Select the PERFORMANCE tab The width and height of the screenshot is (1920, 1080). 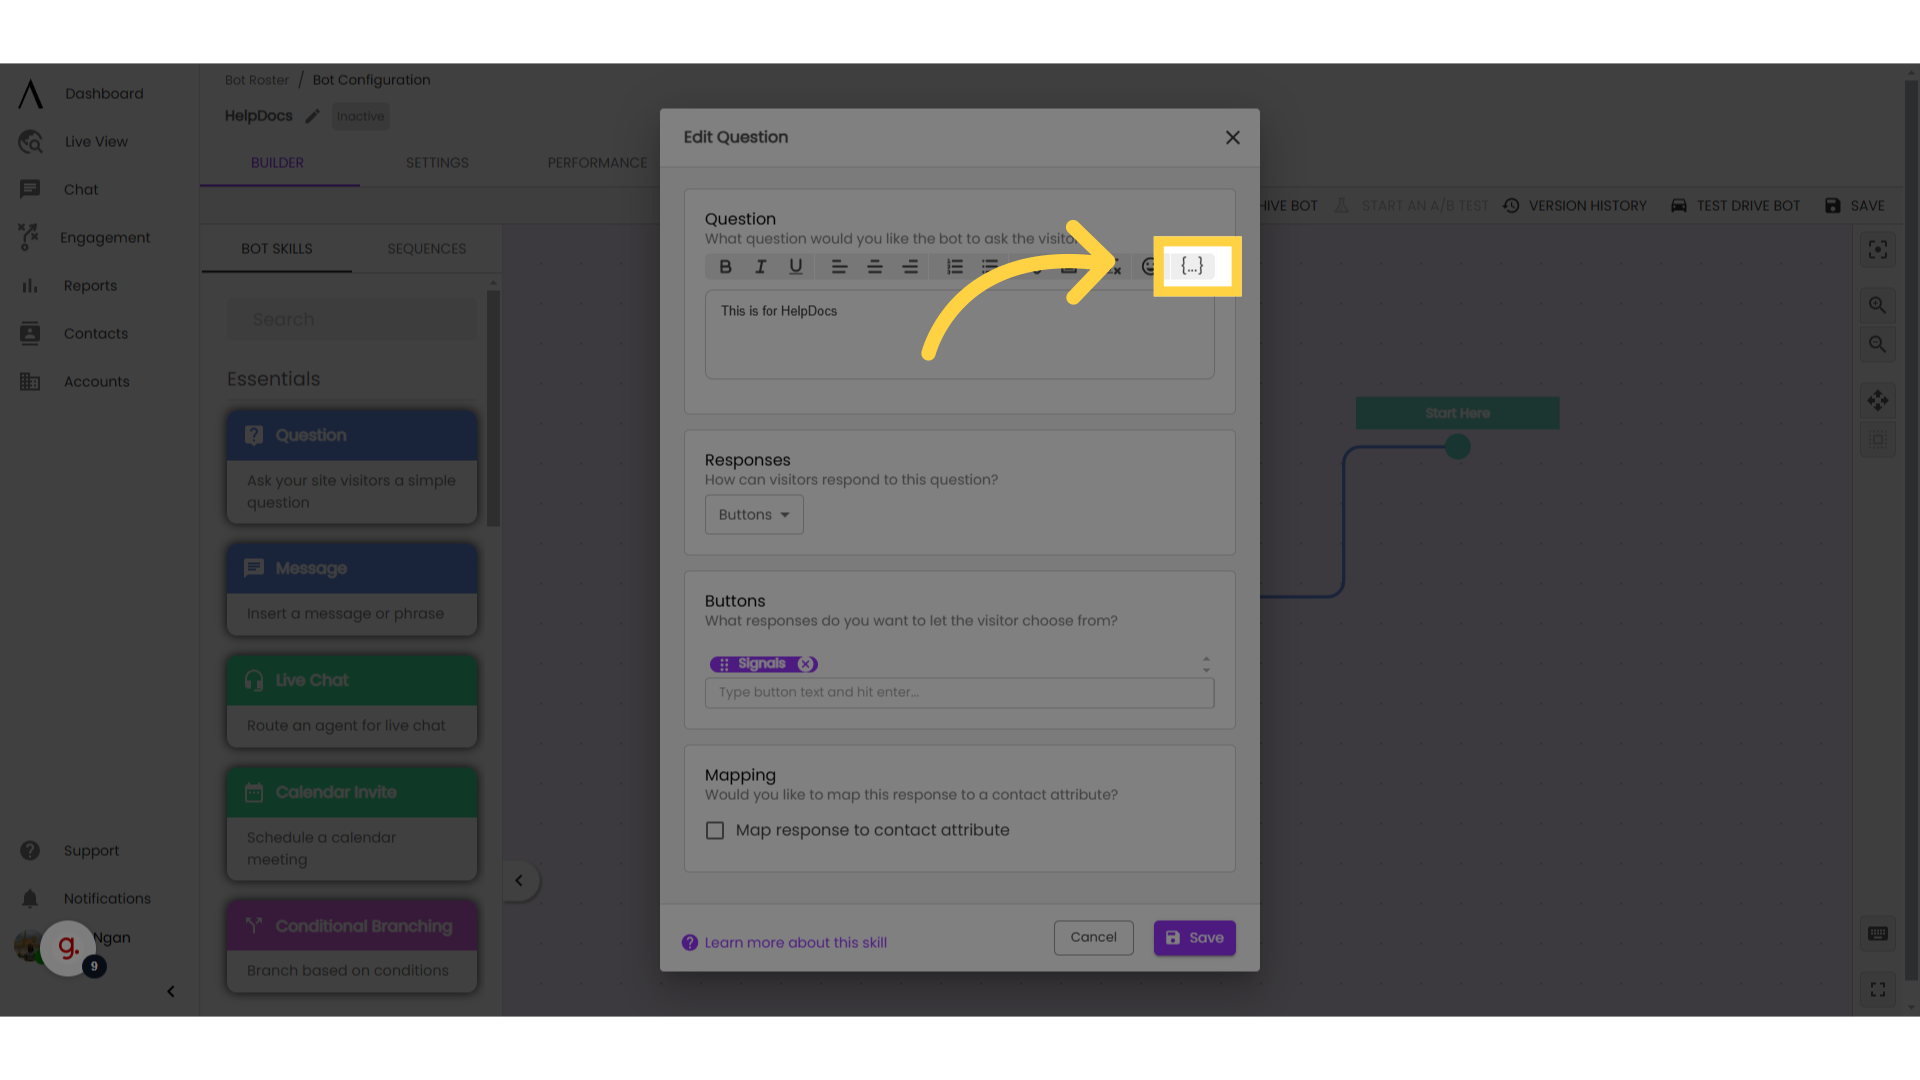tap(597, 162)
